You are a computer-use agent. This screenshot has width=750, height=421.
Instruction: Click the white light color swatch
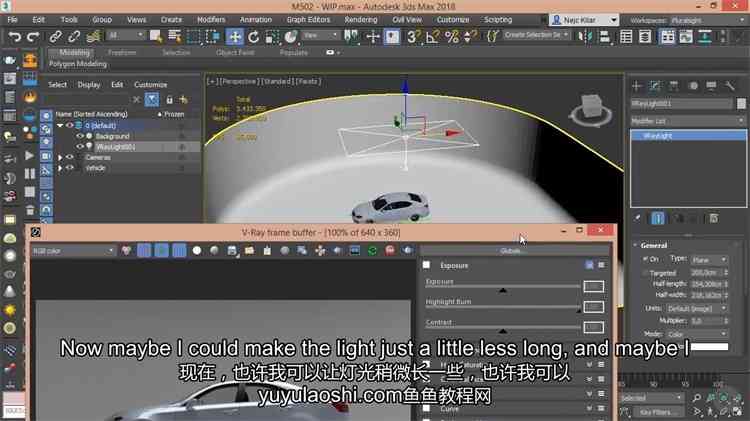pyautogui.click(x=711, y=345)
